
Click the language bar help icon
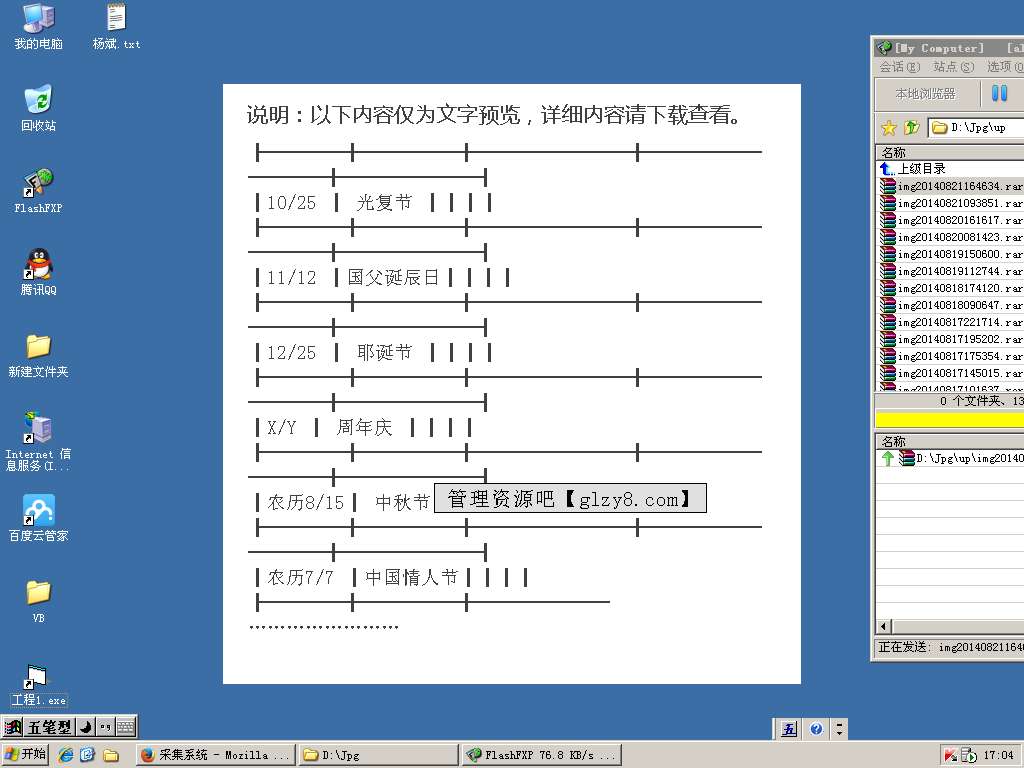click(816, 729)
